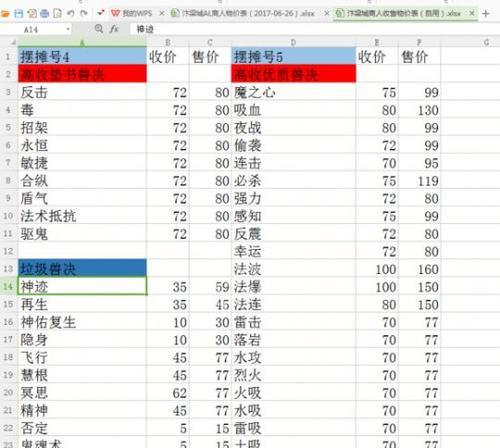Click the open folder icon in toolbar
The image size is (500, 448).
pyautogui.click(x=5, y=14)
